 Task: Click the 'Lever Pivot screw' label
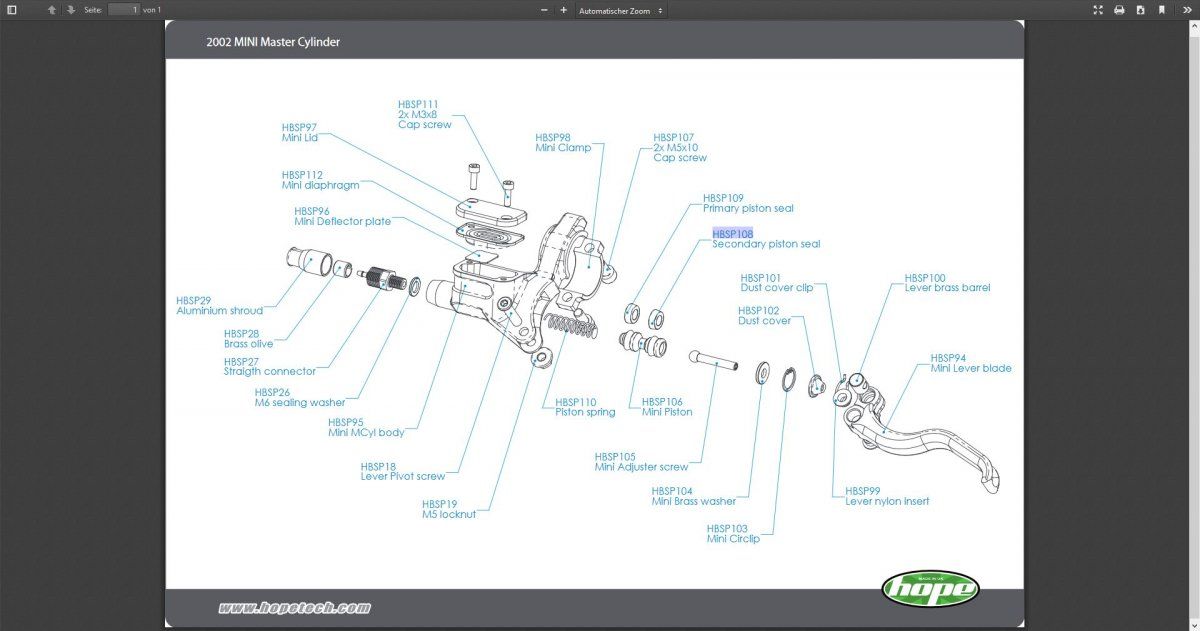click(x=403, y=477)
